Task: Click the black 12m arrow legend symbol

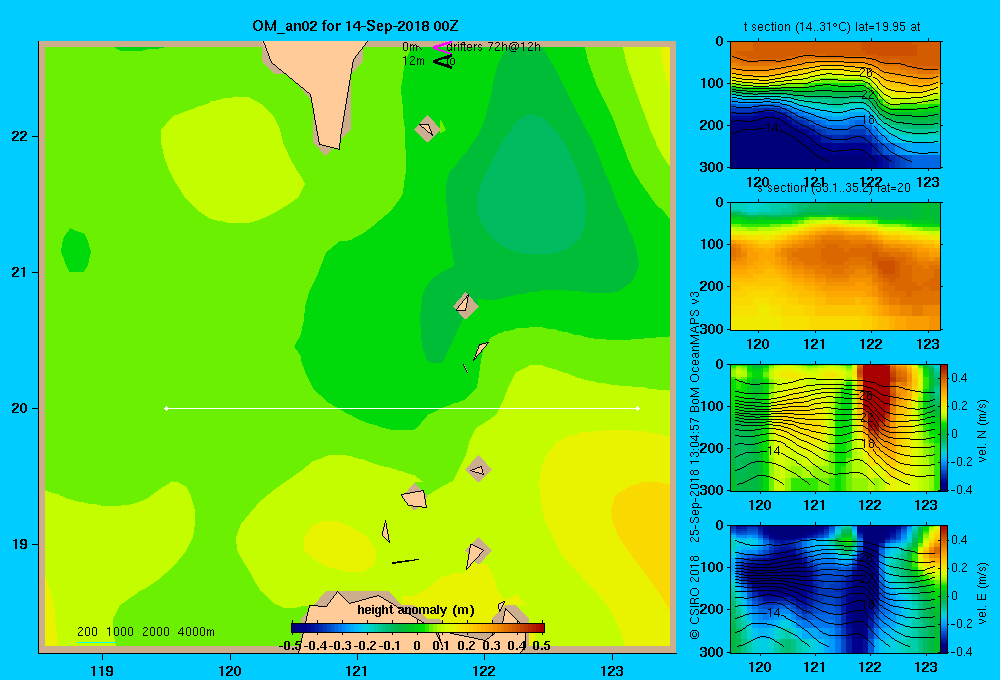Action: (x=443, y=61)
